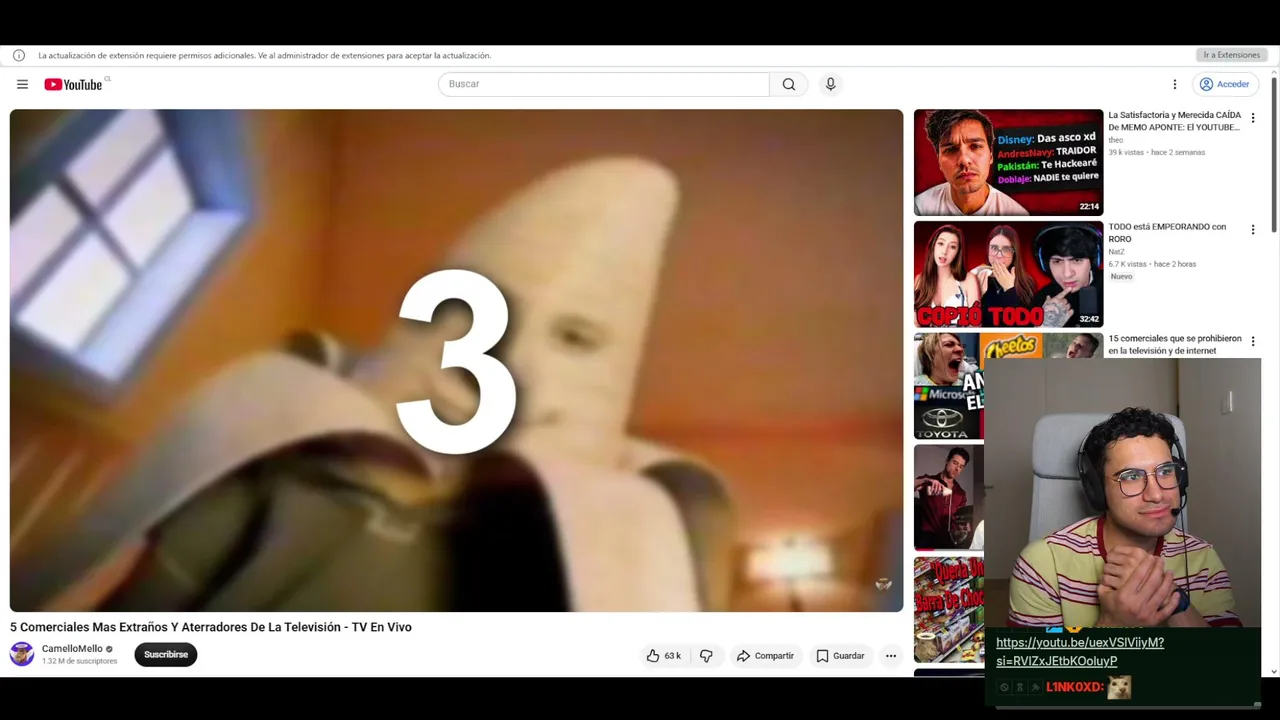Open 'TODO está EMPEORANDO con RORO' title
Viewport: 1280px width, 720px height.
1167,233
